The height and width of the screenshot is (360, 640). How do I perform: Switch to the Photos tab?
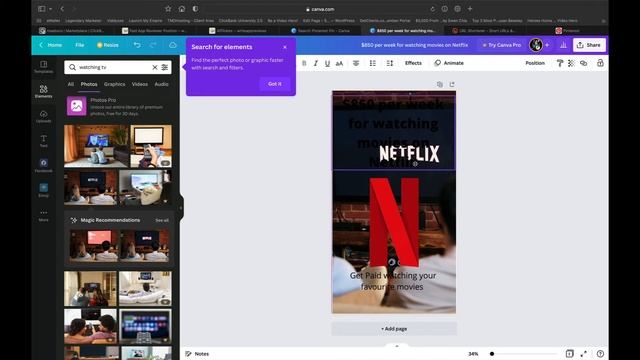tap(89, 84)
